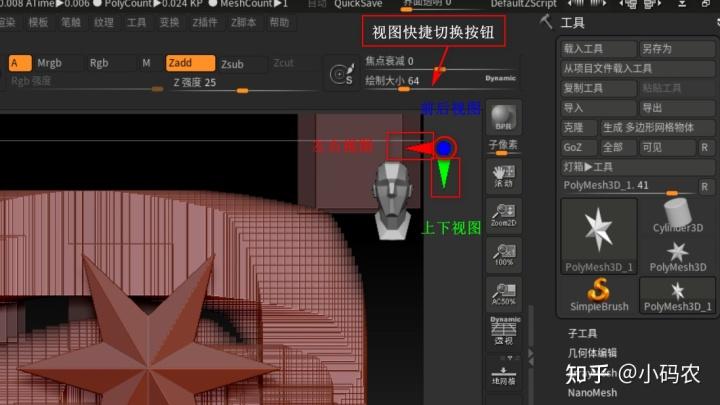Image resolution: width=720 pixels, height=405 pixels.
Task: Click the 100% actual size icon
Action: tap(504, 255)
